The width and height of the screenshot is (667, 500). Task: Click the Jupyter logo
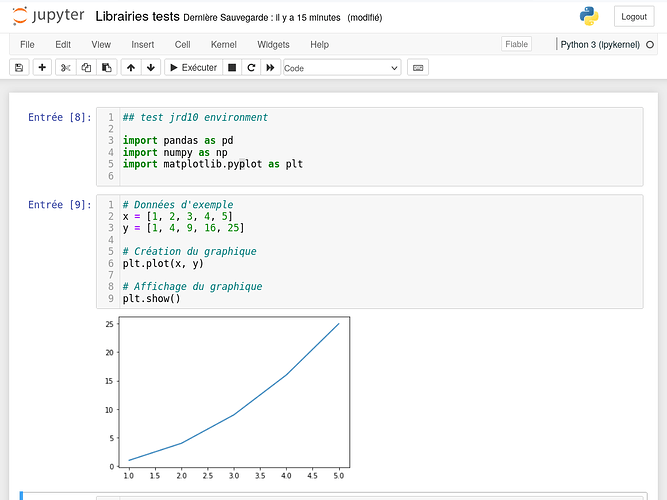coord(48,16)
